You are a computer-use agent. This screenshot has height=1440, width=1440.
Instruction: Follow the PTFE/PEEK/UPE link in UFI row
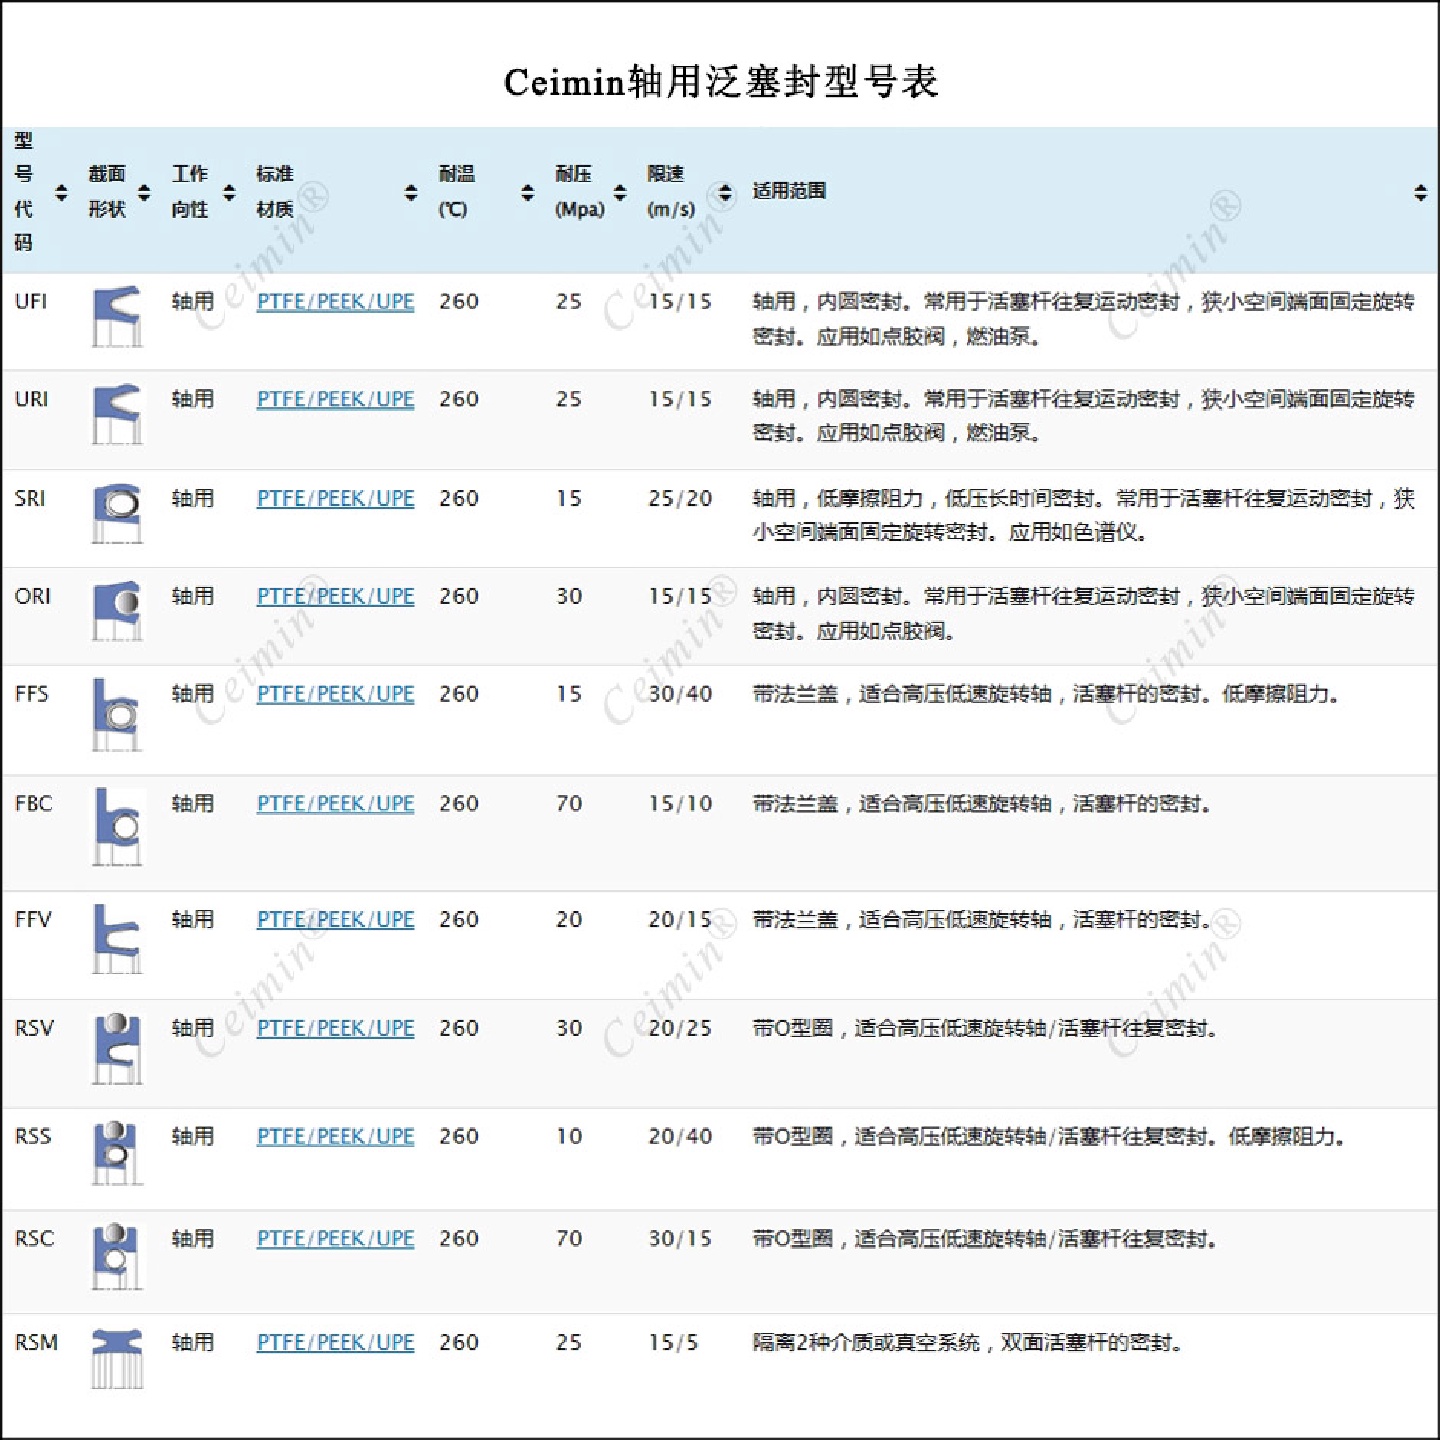pyautogui.click(x=335, y=301)
